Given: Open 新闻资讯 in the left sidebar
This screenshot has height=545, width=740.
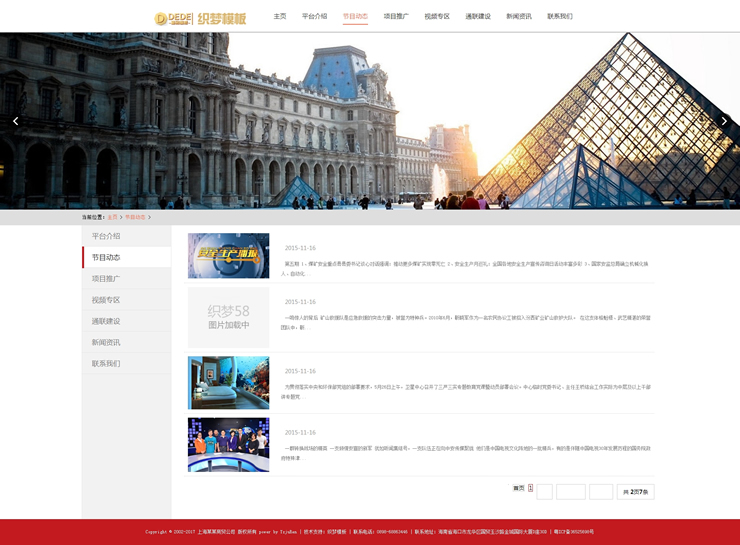Looking at the screenshot, I should [106, 342].
